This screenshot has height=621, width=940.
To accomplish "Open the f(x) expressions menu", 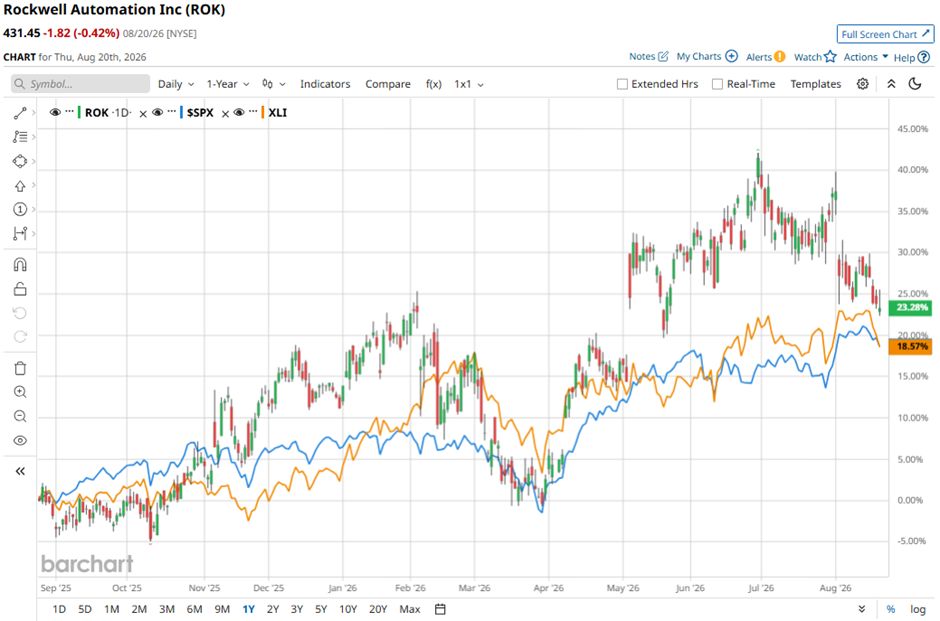I will [x=433, y=84].
